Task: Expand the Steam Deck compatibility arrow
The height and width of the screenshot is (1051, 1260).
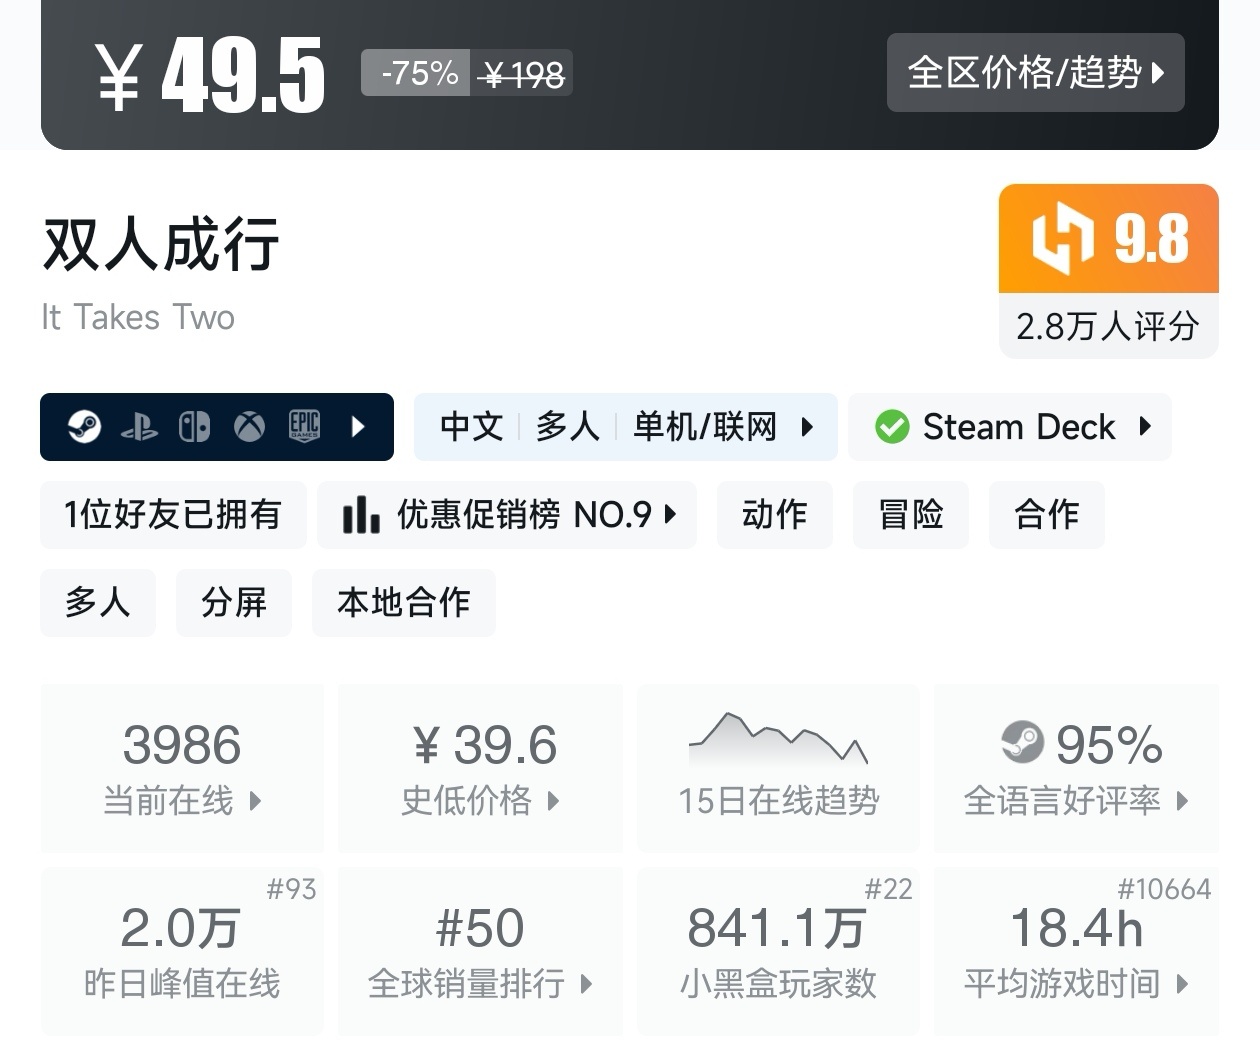Action: (x=1146, y=426)
